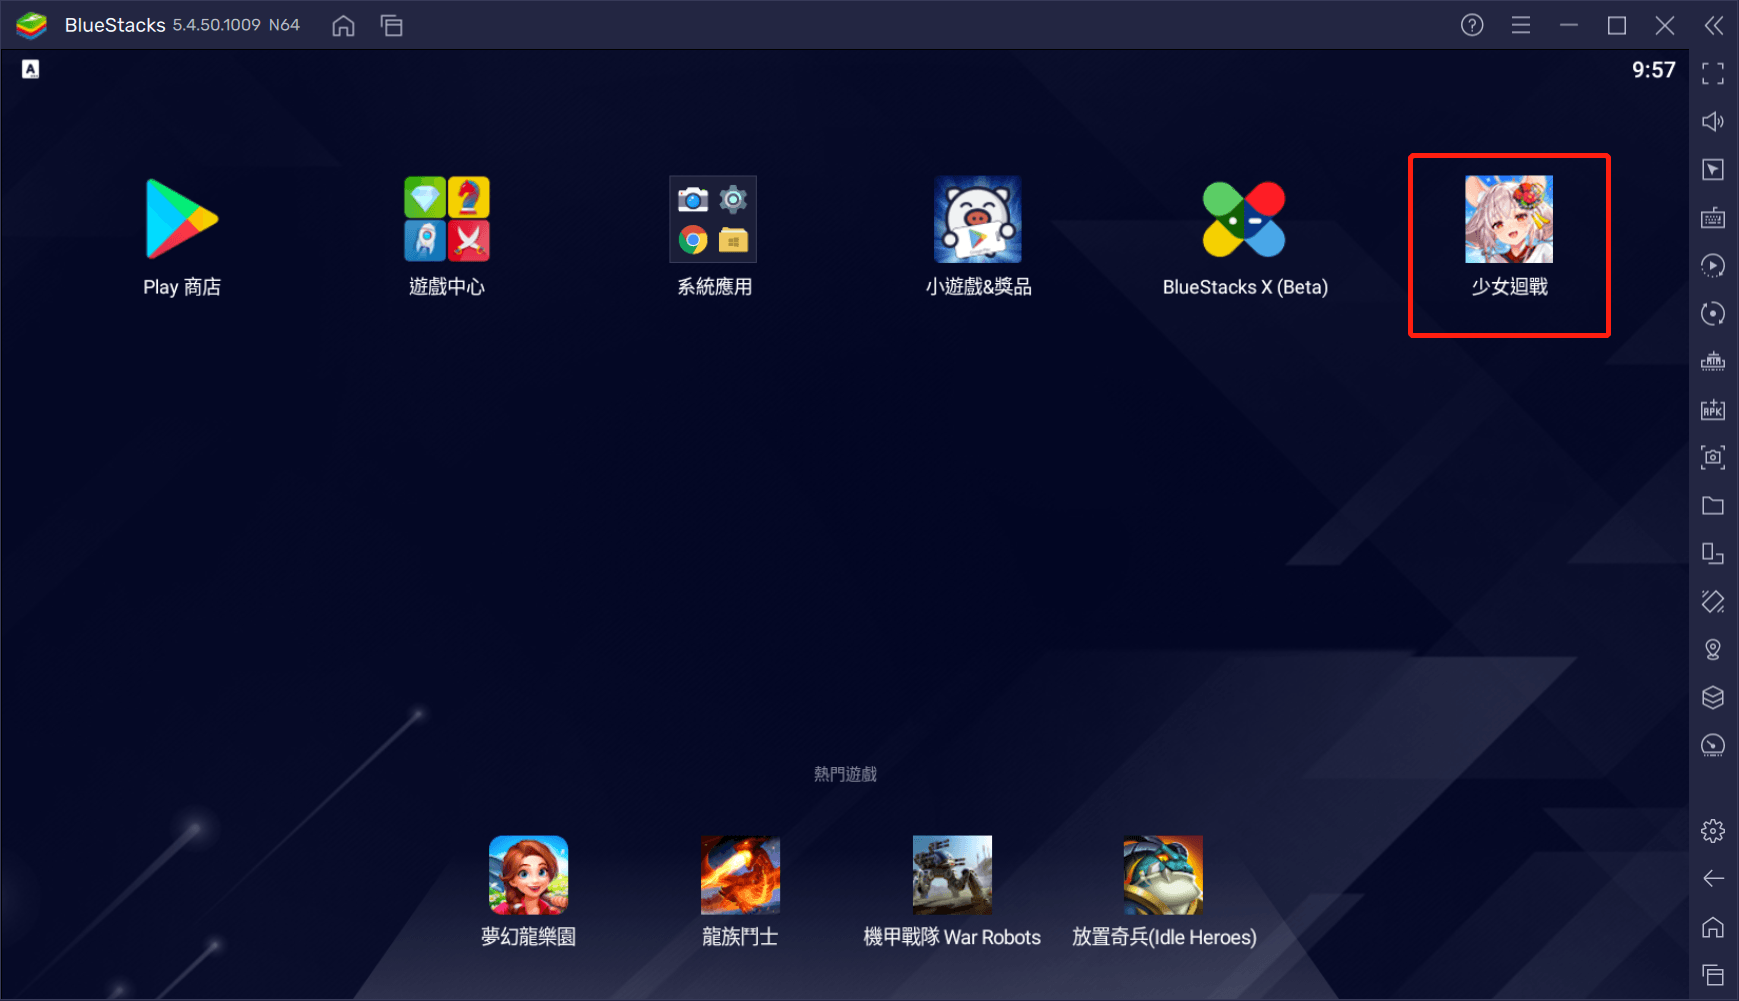This screenshot has width=1739, height=1001.
Task: Open BlueStacks X (Beta)
Action: (x=1244, y=219)
